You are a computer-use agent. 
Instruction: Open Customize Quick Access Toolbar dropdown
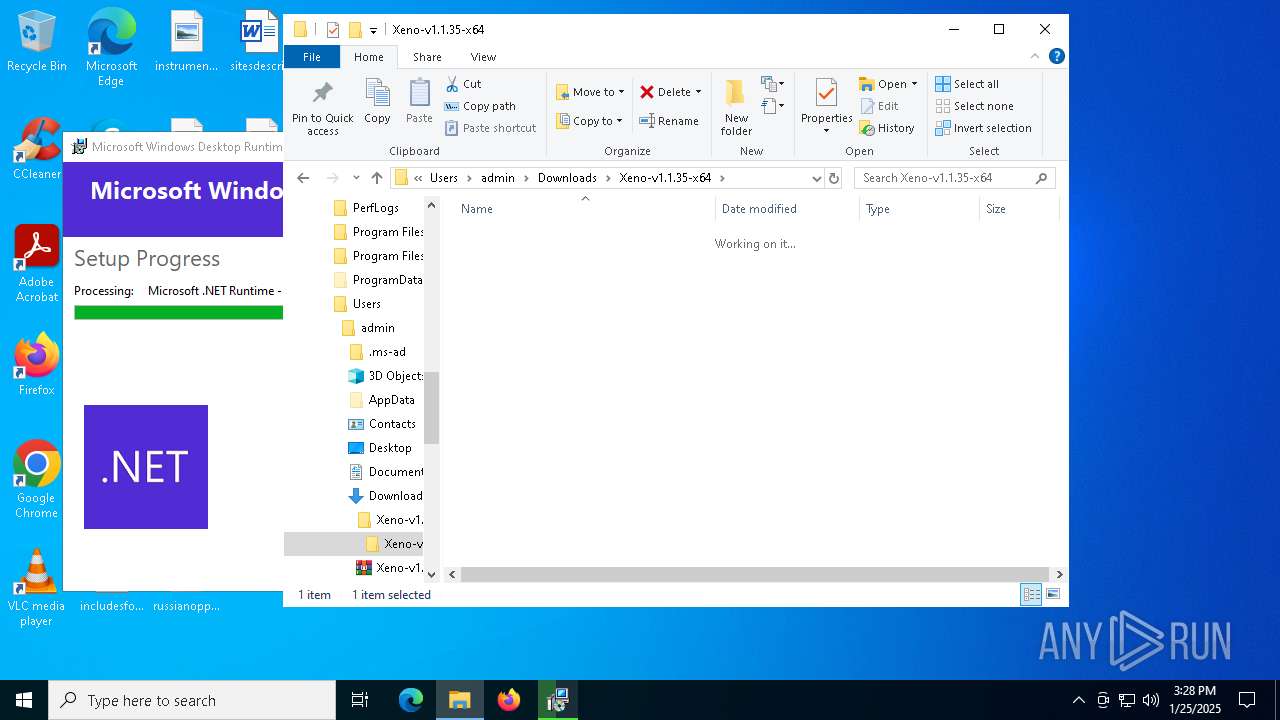373,30
